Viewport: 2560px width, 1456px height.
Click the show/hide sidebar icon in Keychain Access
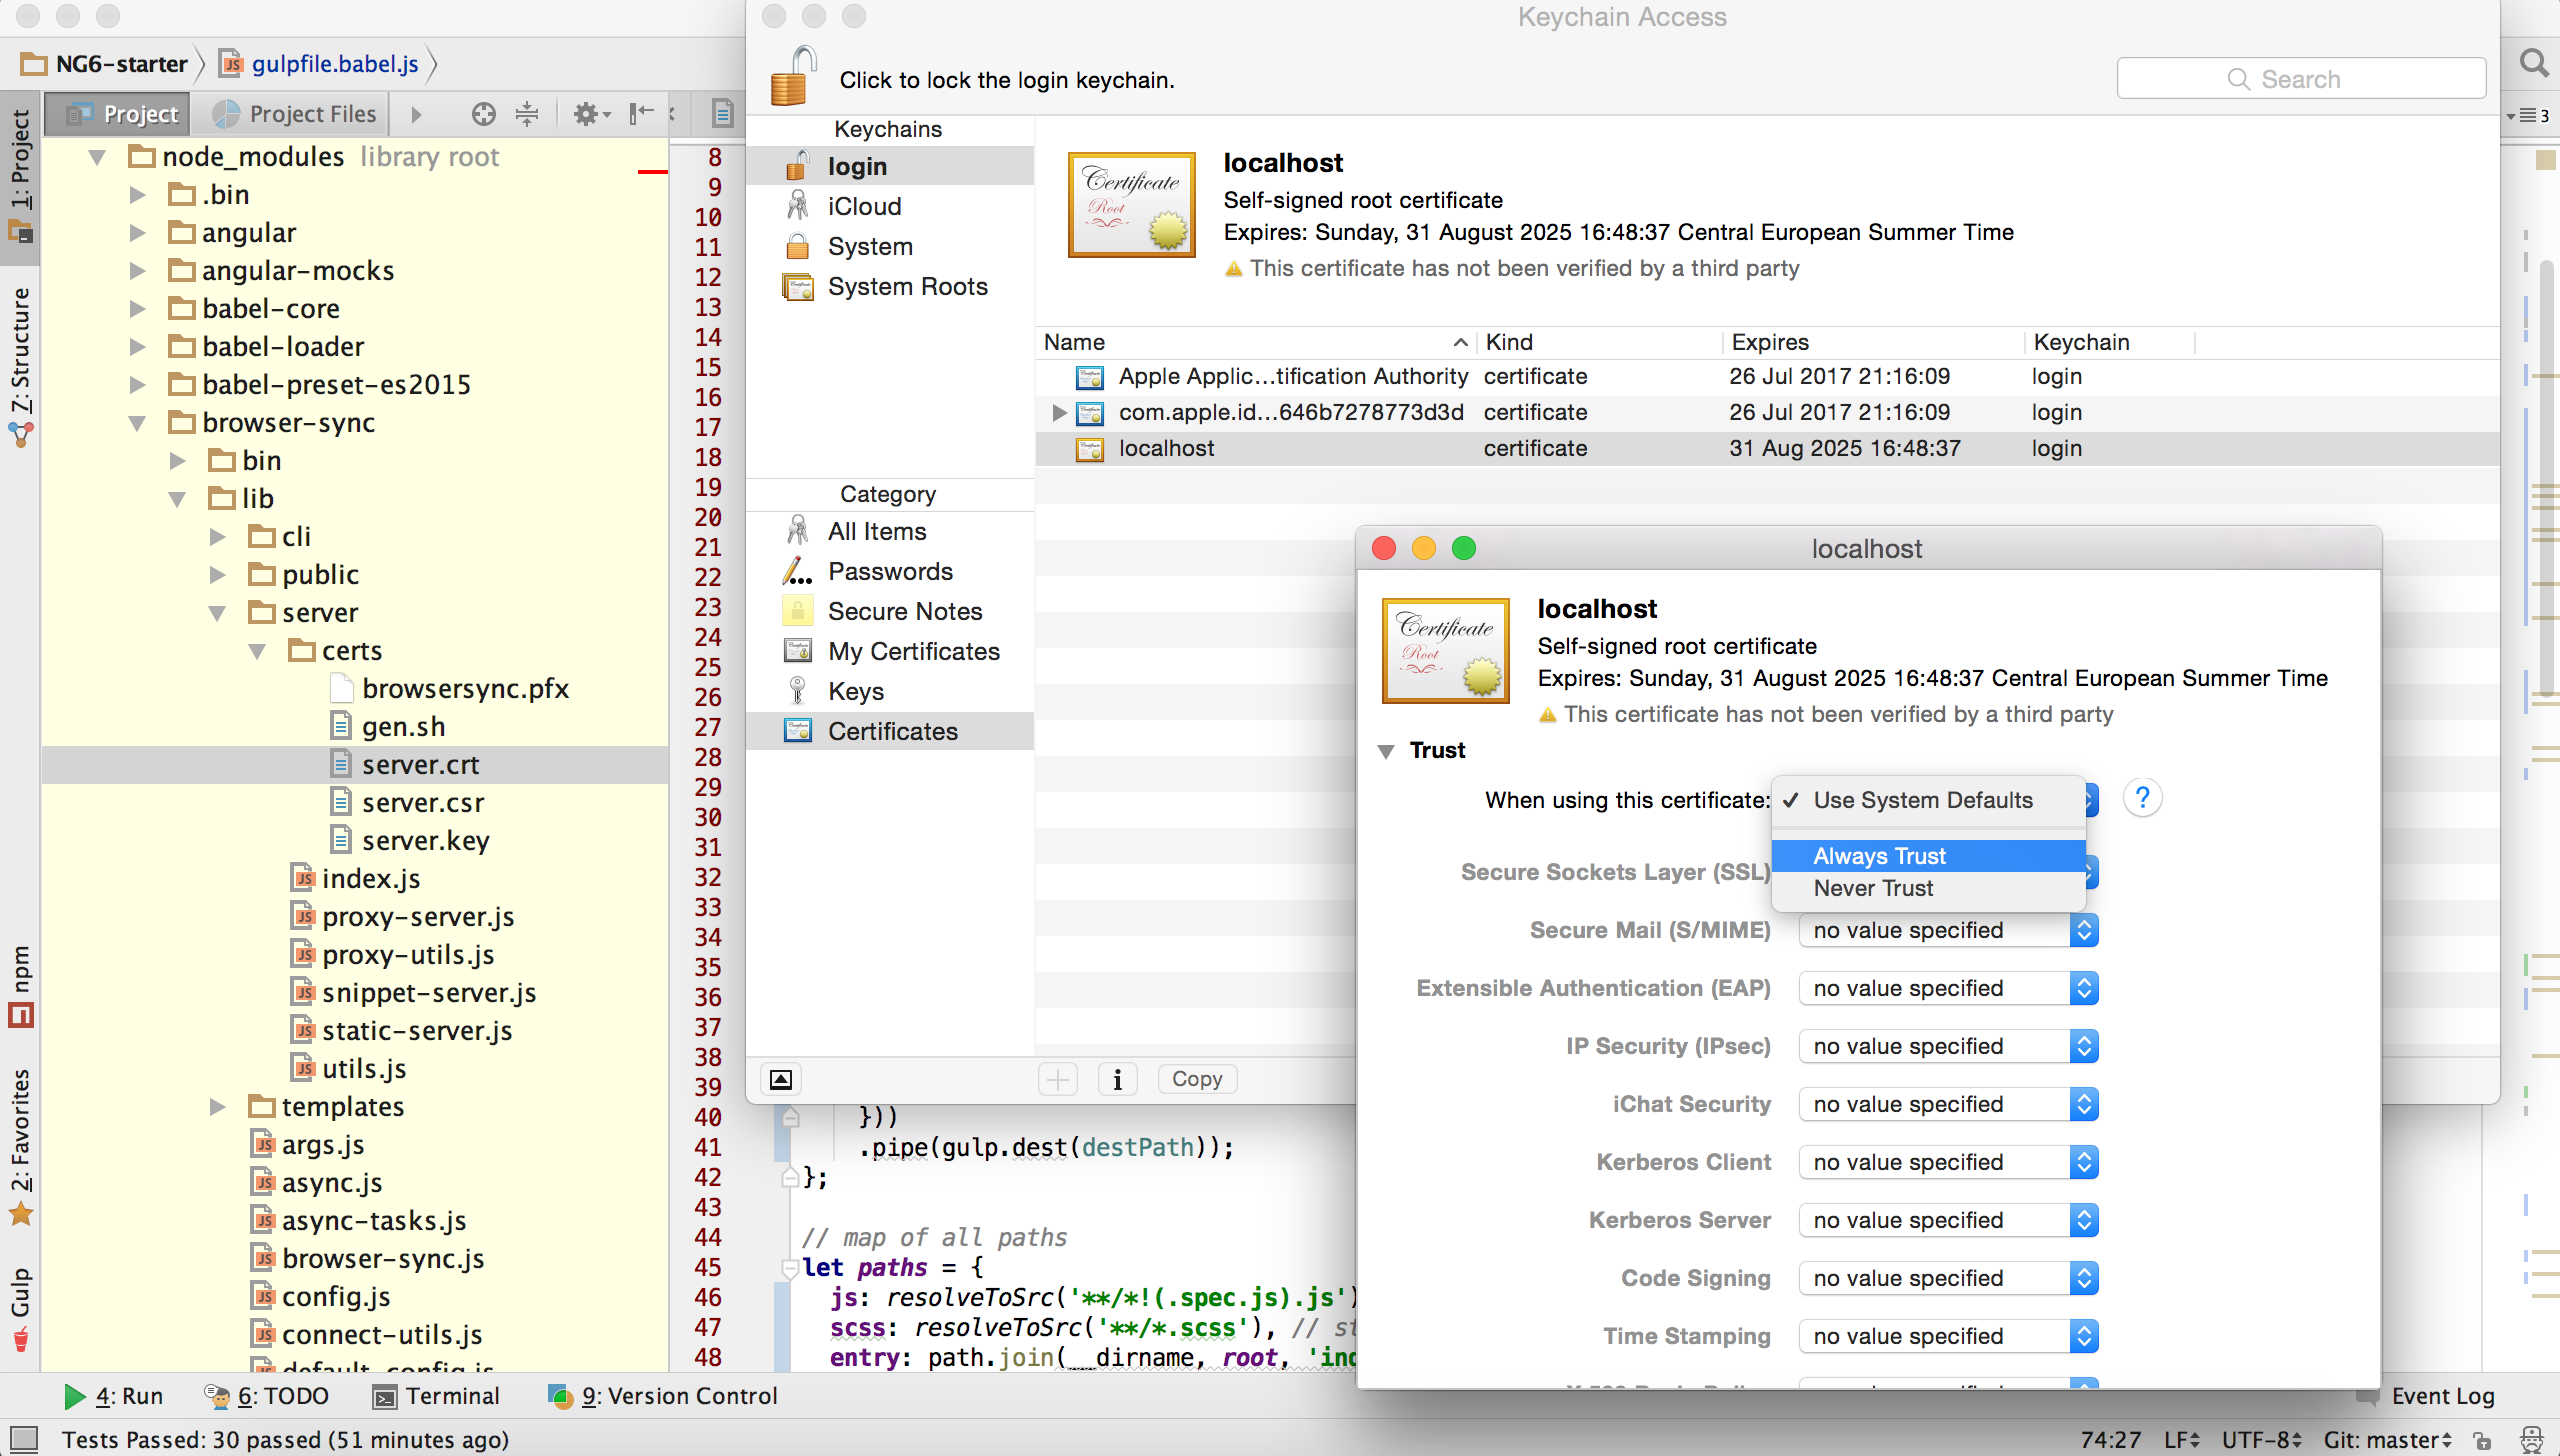pos(781,1079)
